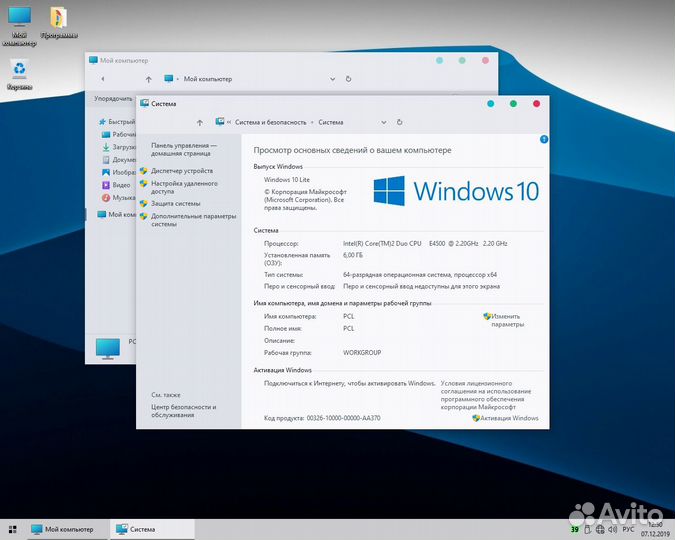Open Центр безопасности и обслуживания
675x540 pixels.
183,411
